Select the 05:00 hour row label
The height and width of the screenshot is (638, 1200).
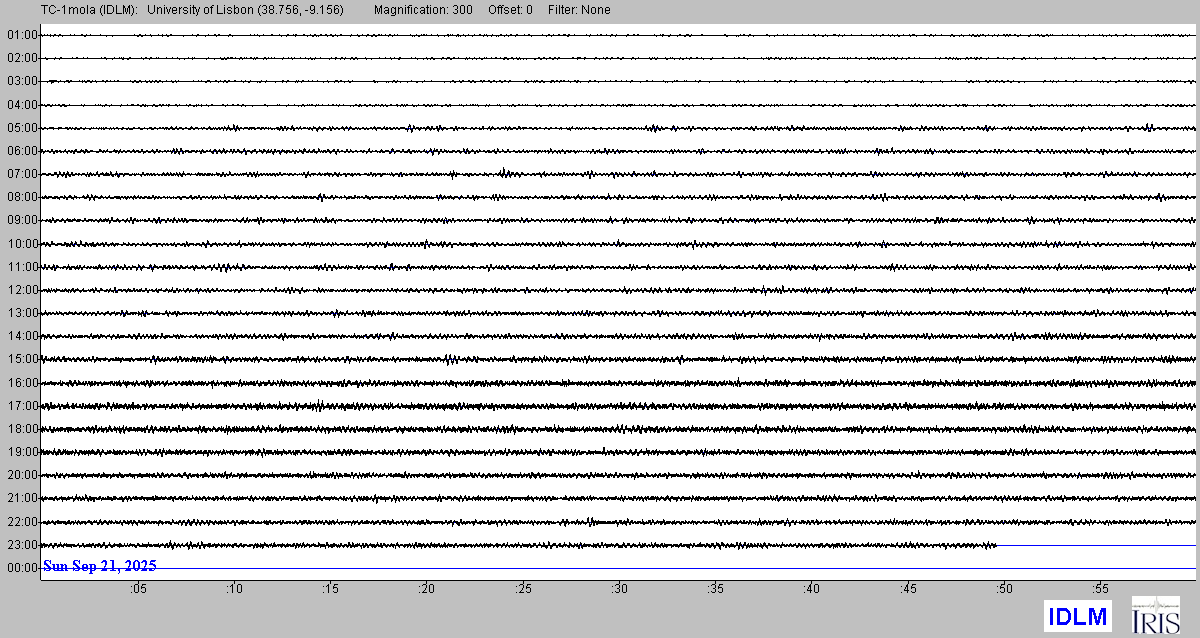pos(21,128)
